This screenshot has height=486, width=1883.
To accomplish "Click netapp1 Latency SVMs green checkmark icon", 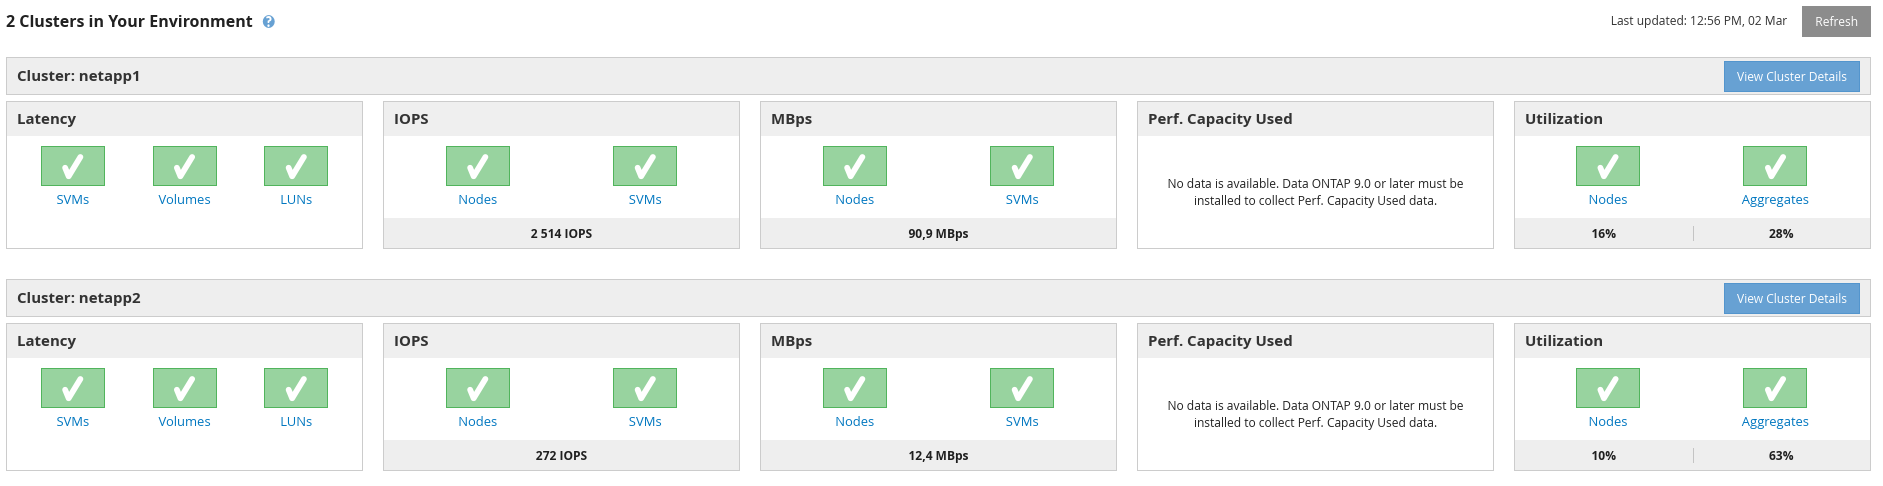I will pyautogui.click(x=73, y=166).
